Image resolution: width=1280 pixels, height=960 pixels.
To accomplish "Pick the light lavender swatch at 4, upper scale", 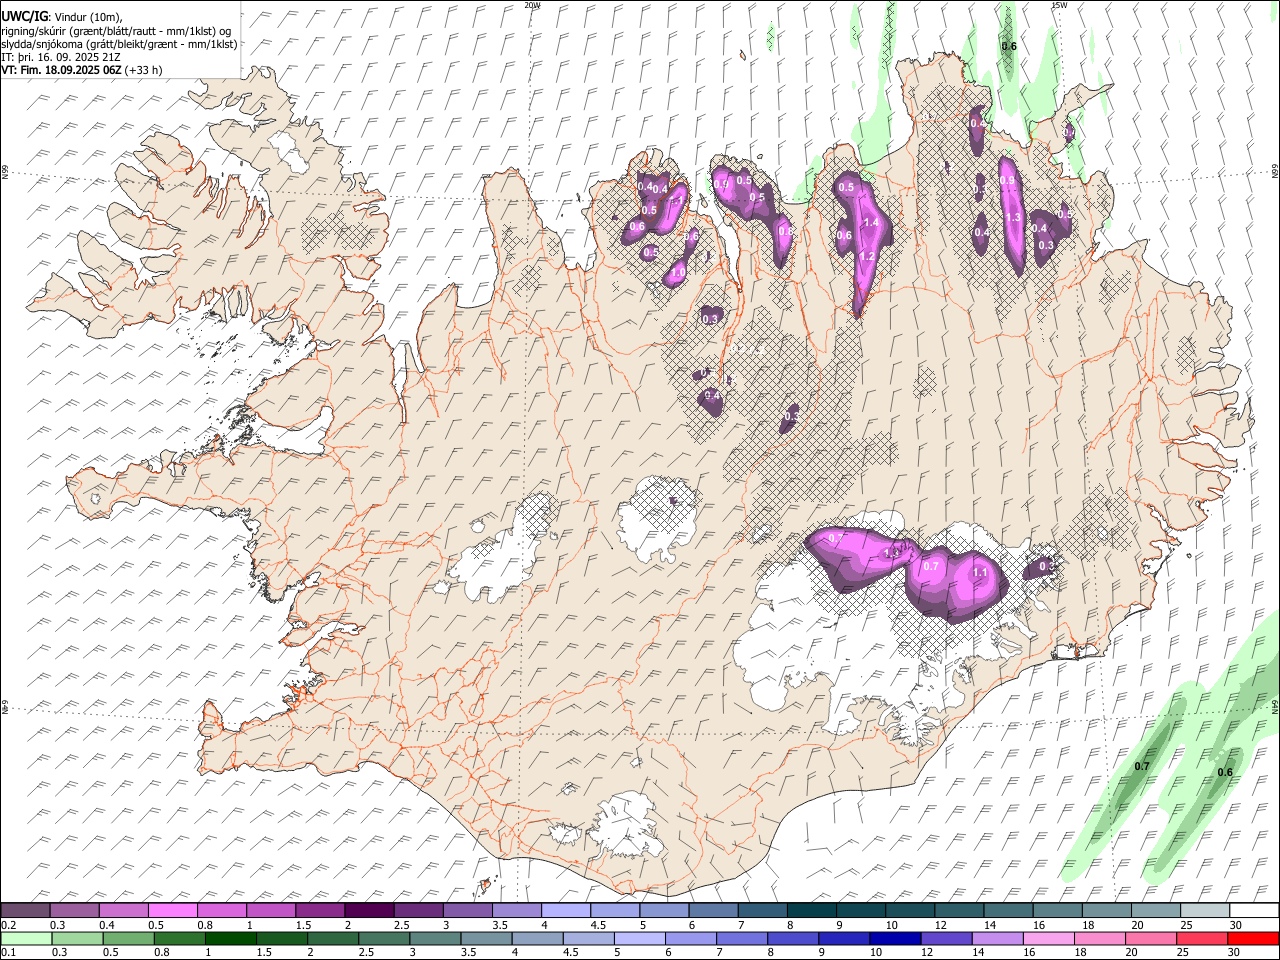I will point(565,911).
